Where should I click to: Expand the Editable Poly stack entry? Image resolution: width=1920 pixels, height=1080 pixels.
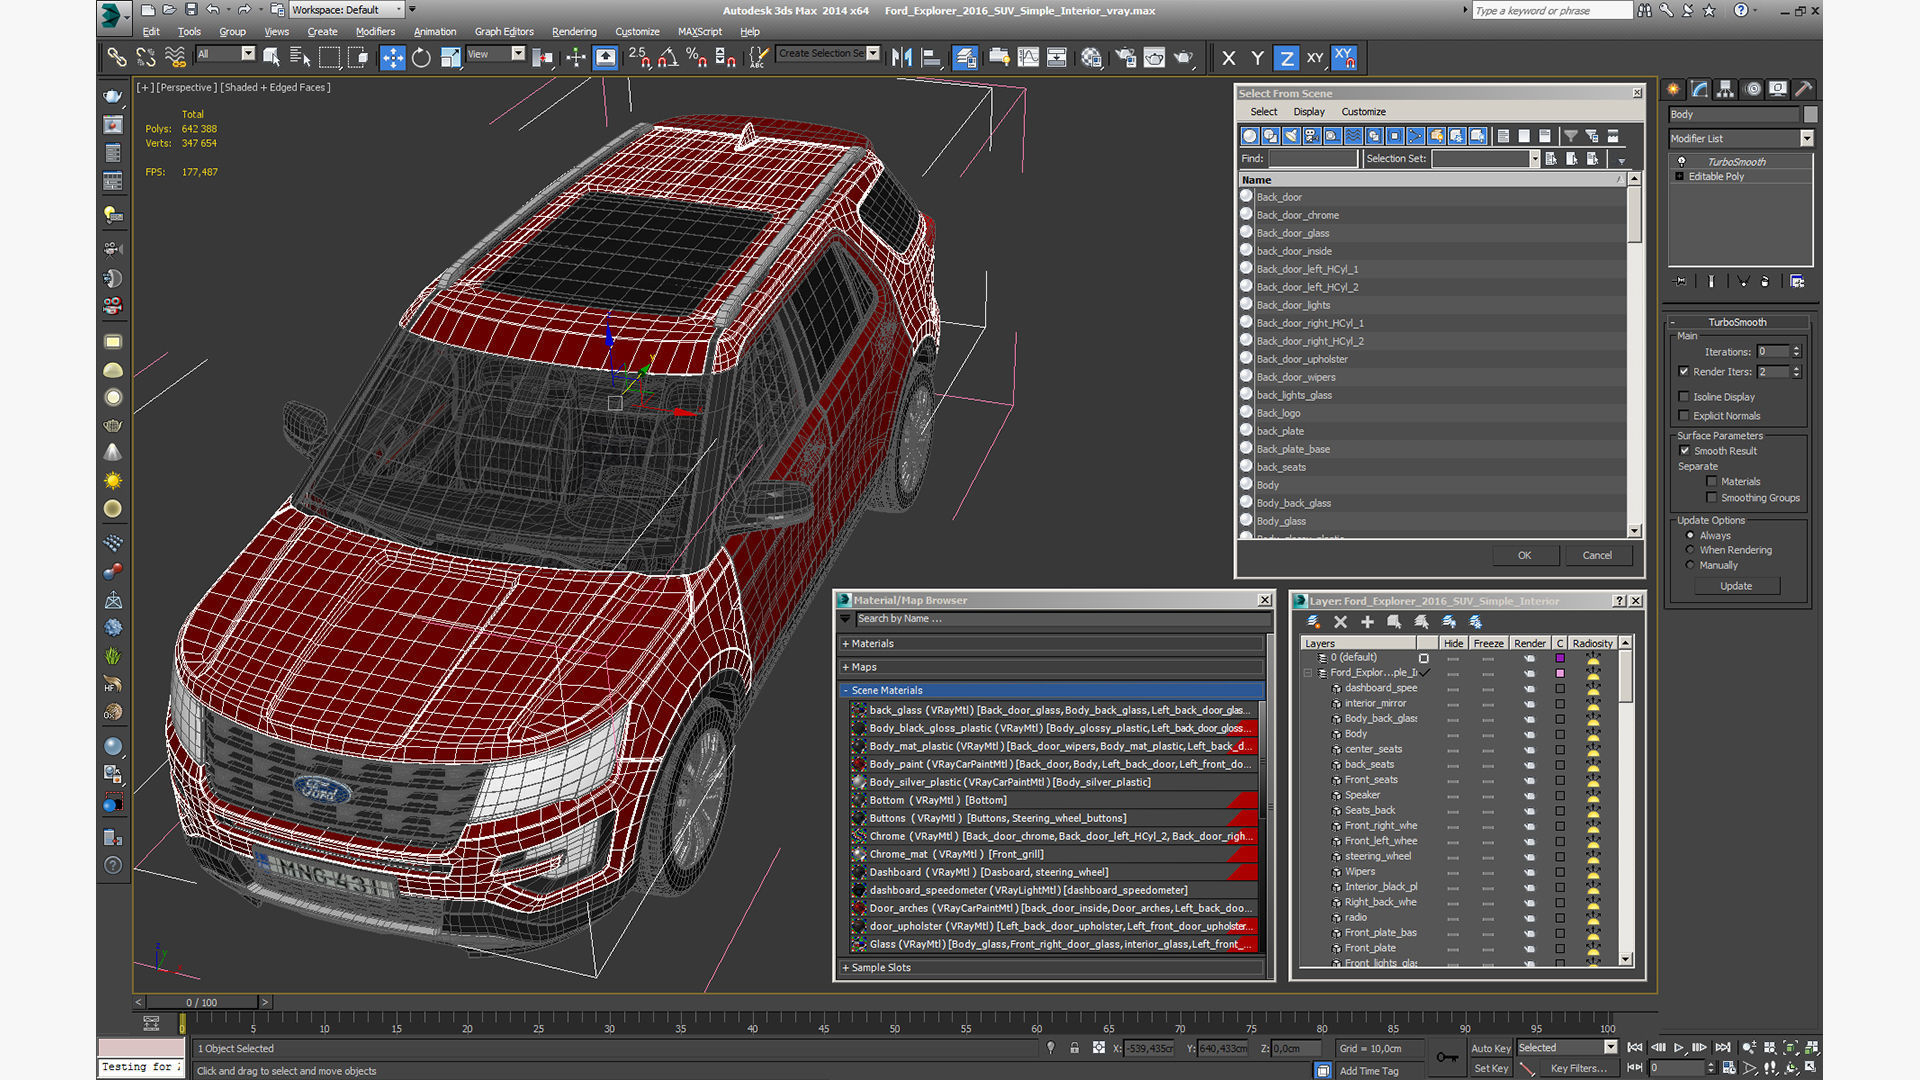[1680, 177]
